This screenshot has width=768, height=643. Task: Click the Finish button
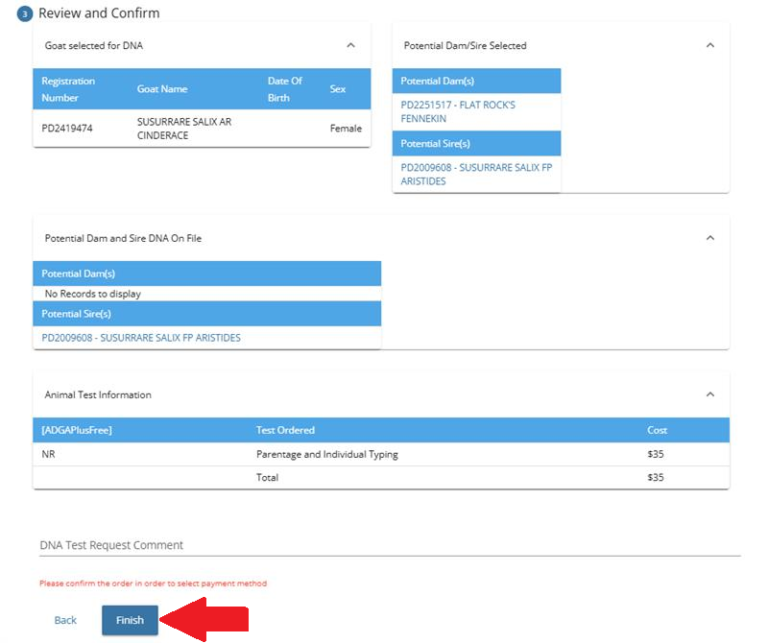pyautogui.click(x=129, y=620)
